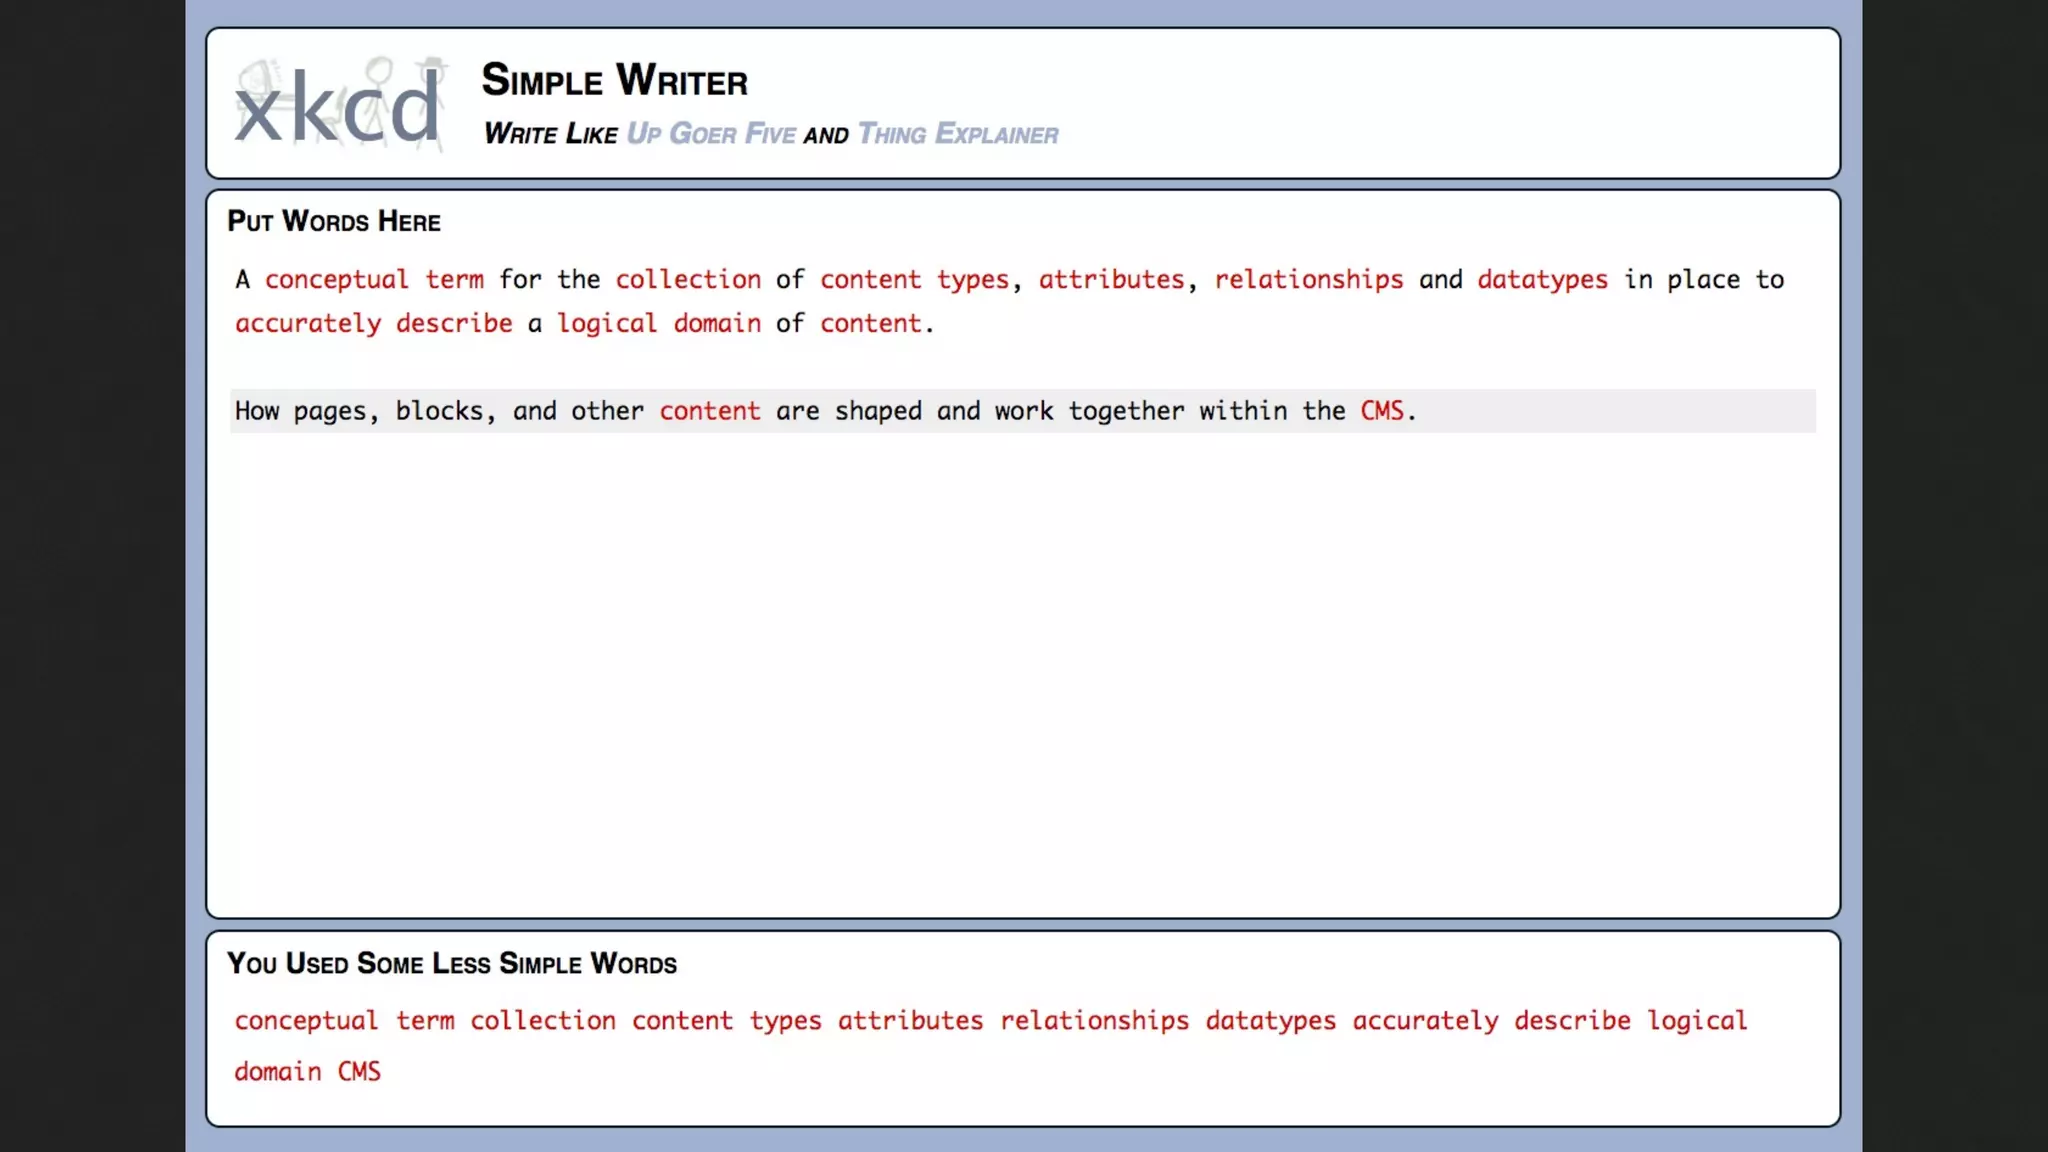2048x1152 pixels.
Task: Click 'attributes' in the less simple words list
Action: point(910,1021)
